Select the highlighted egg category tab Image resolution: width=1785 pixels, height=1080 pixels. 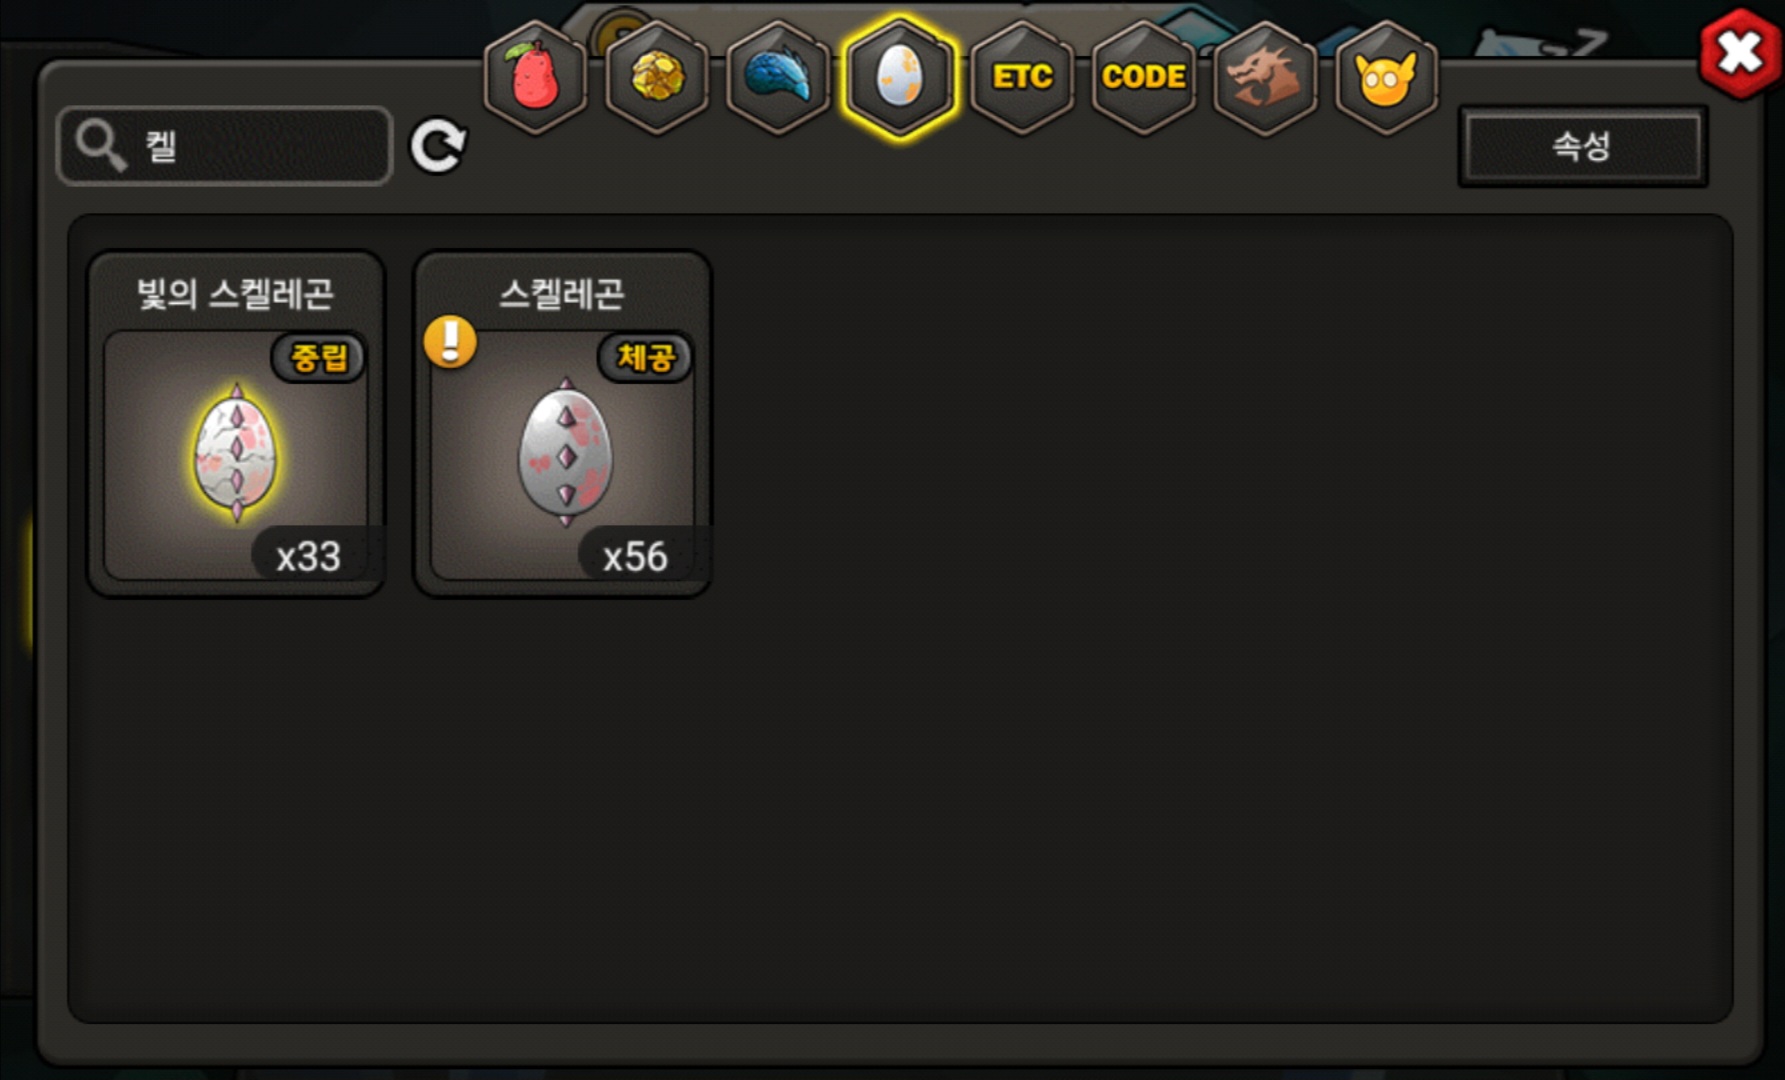click(x=900, y=77)
